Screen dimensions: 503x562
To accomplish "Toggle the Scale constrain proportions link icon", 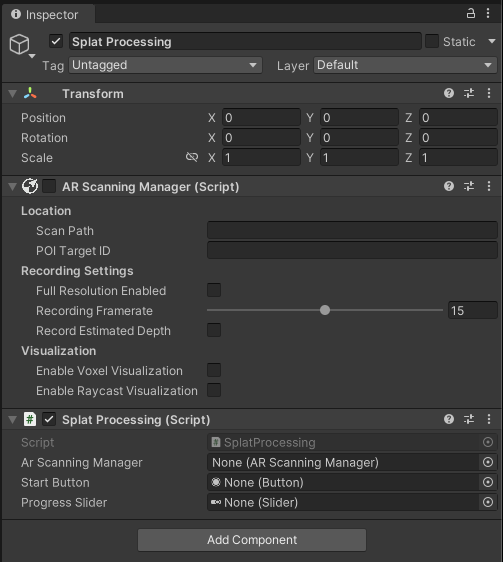I will [x=192, y=157].
